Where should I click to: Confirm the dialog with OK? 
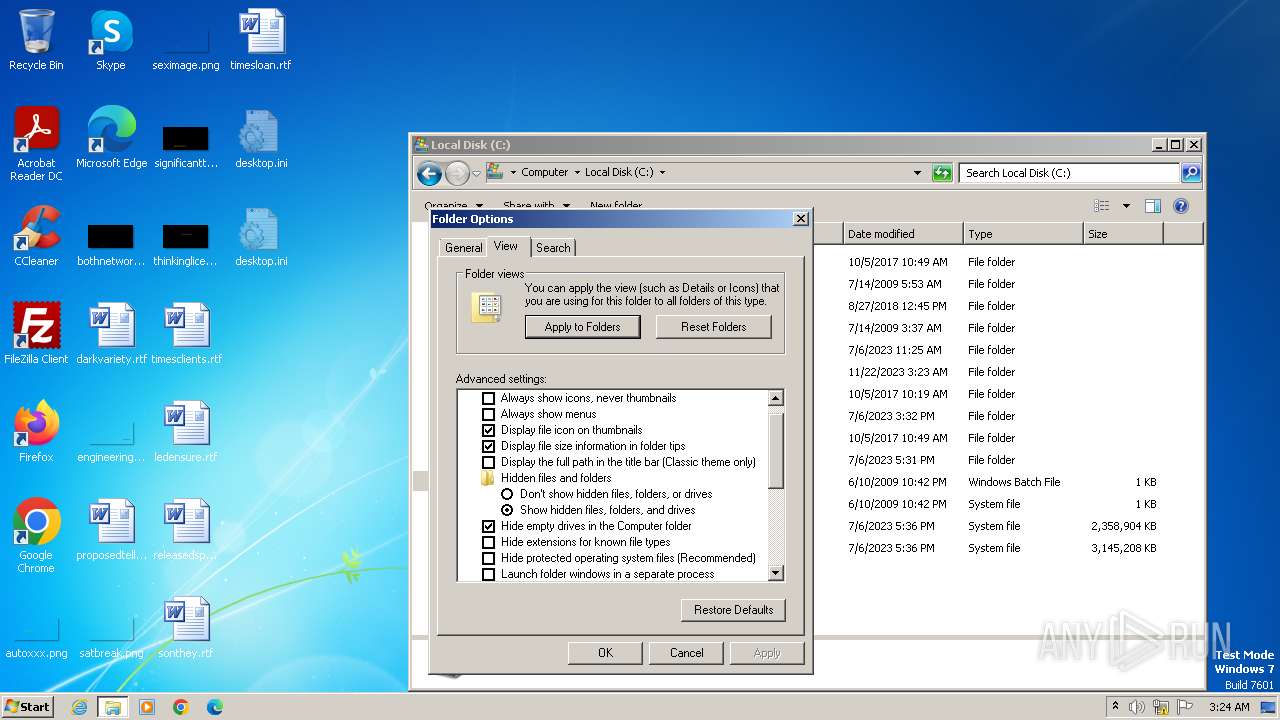click(605, 653)
